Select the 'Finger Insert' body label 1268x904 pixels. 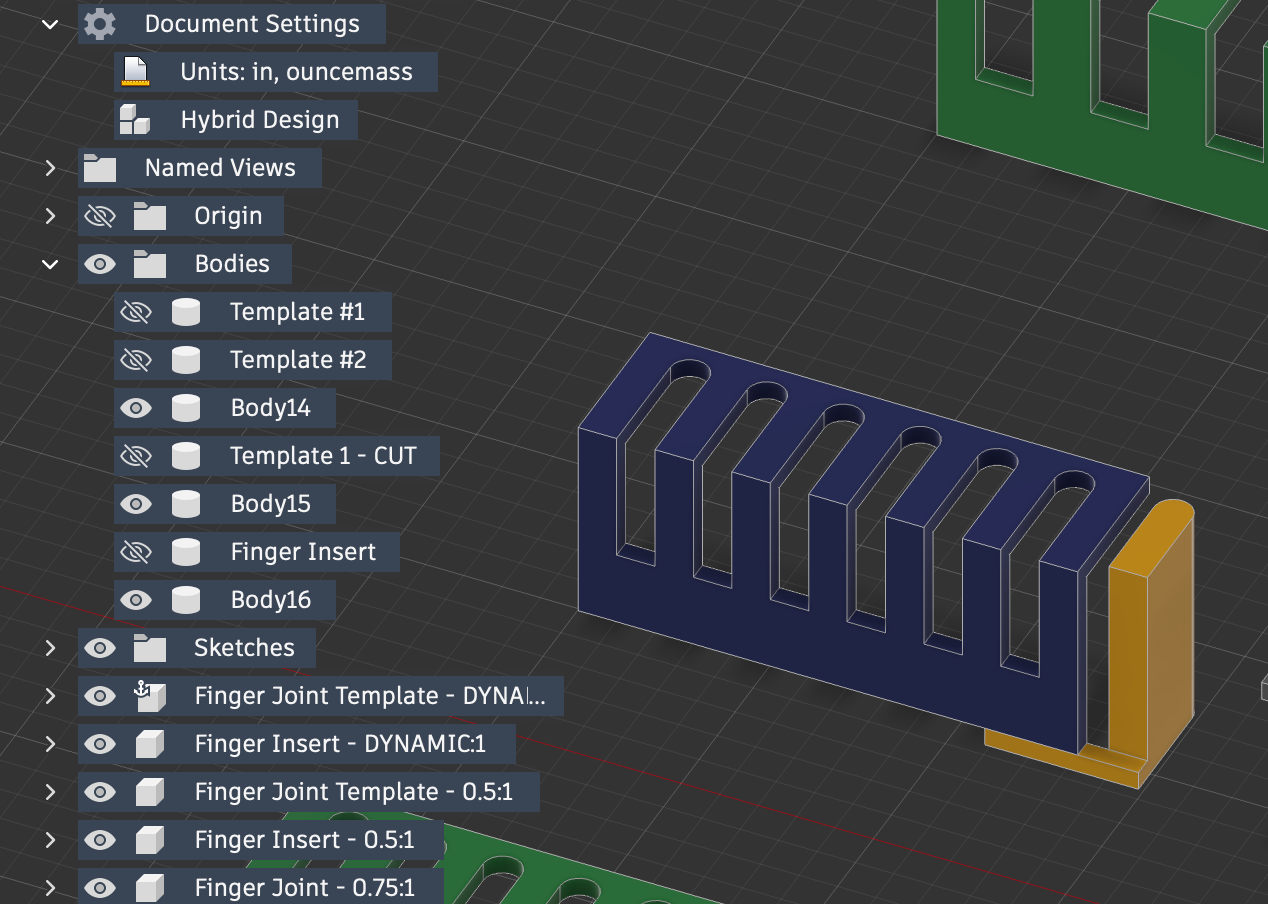point(303,552)
